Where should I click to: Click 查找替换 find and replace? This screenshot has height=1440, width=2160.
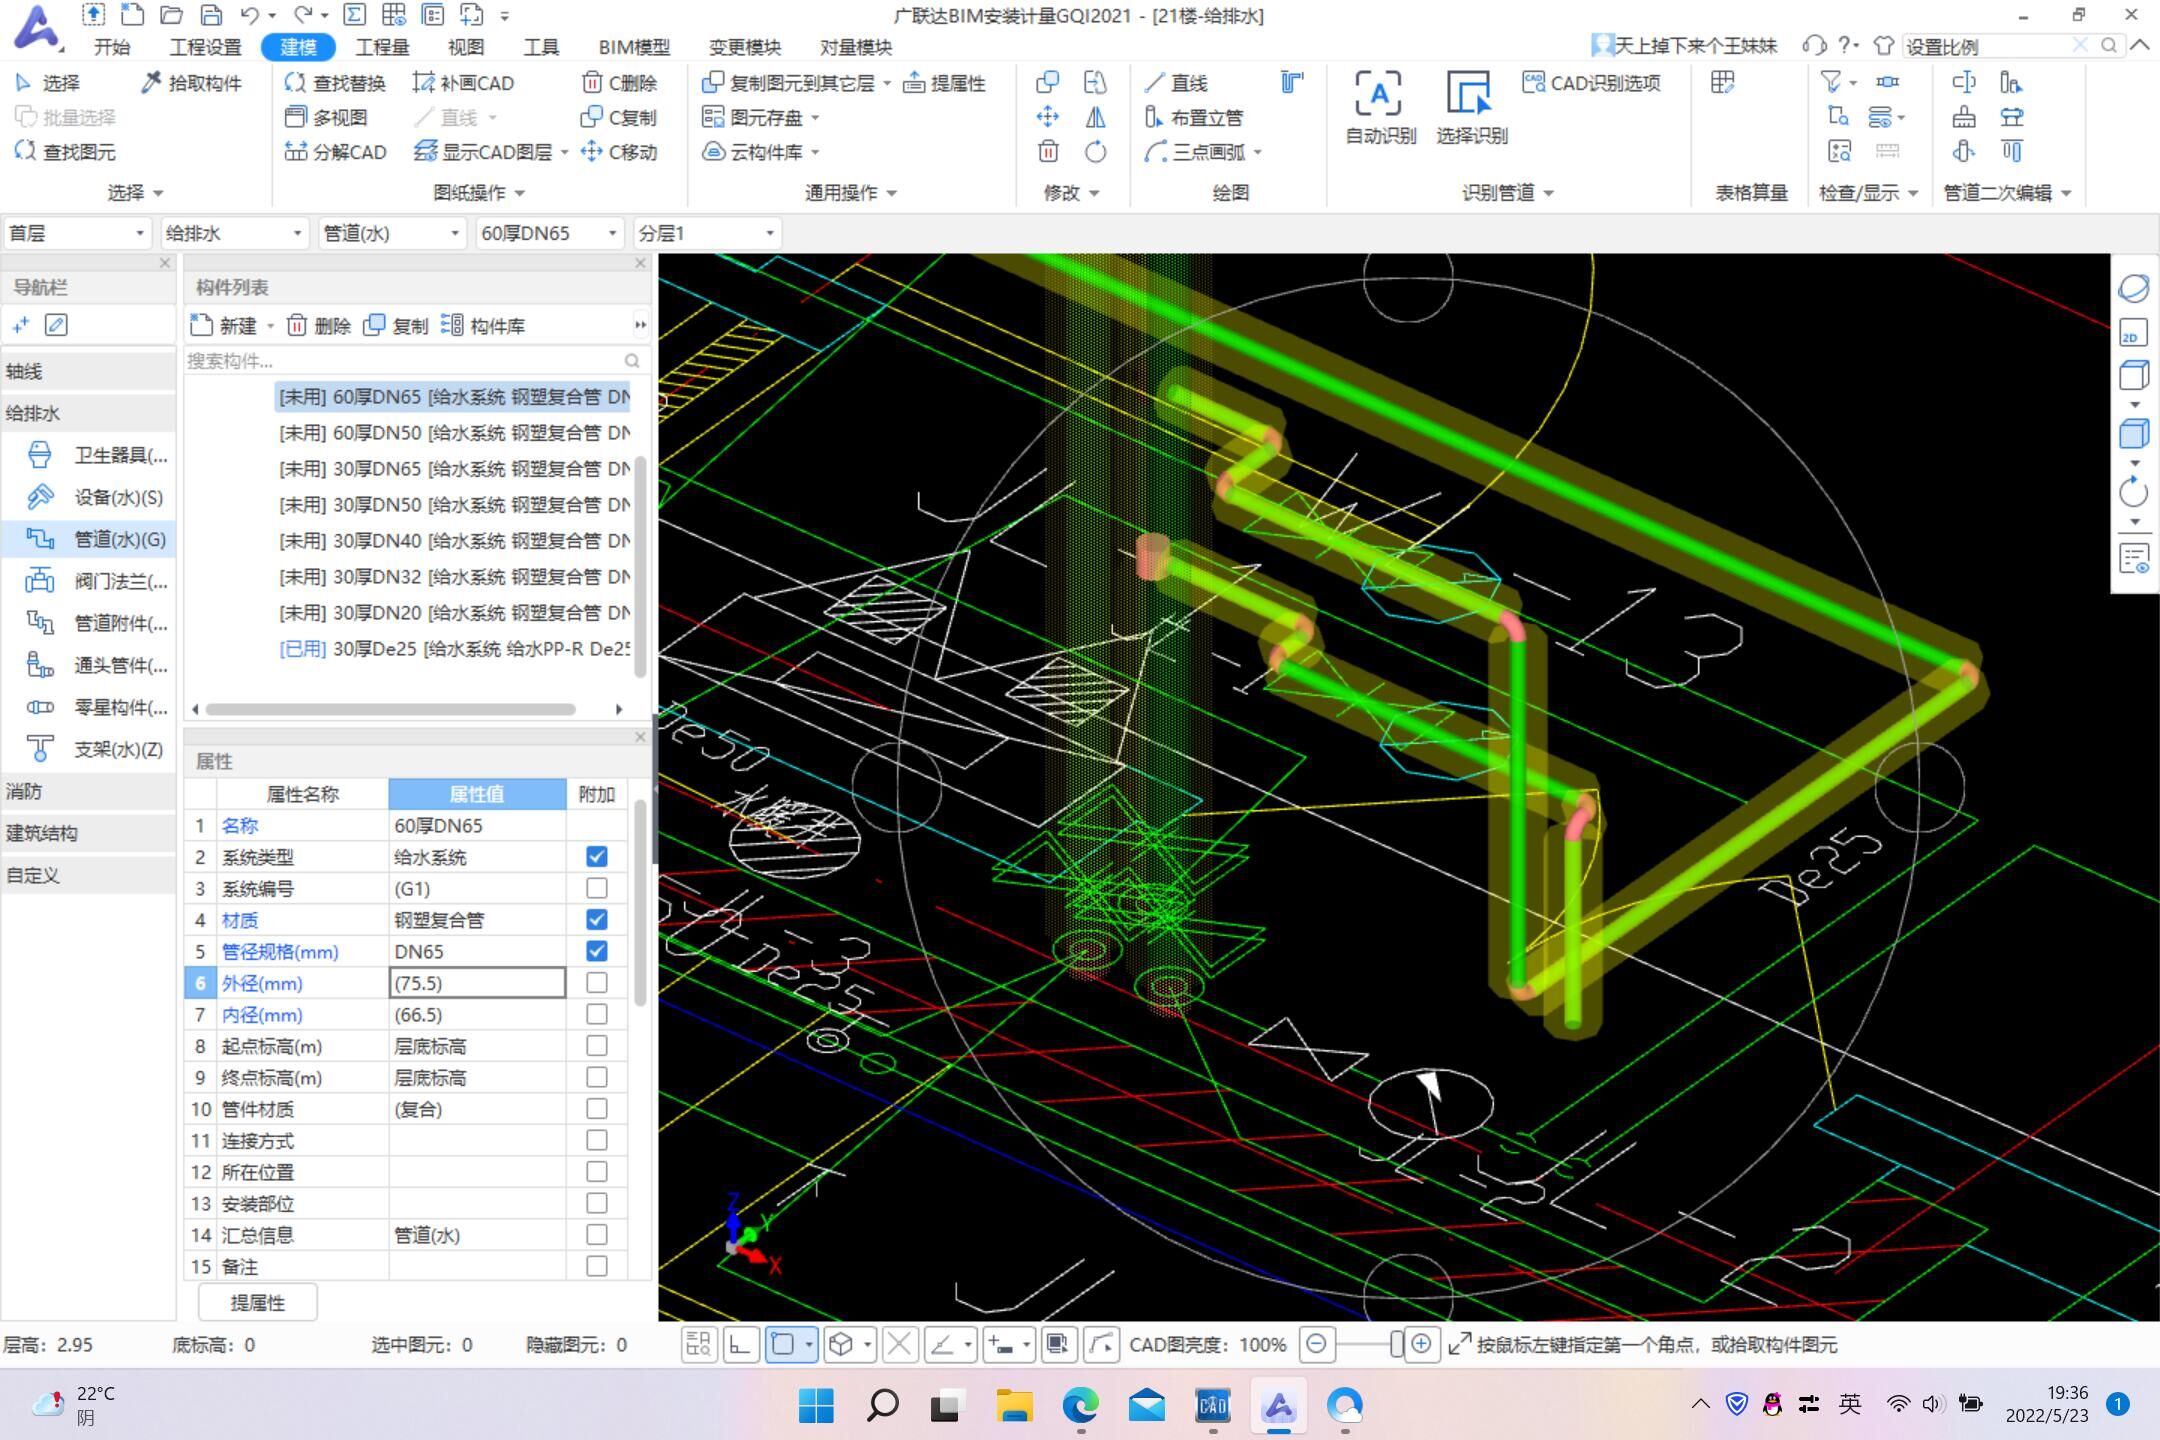point(335,83)
